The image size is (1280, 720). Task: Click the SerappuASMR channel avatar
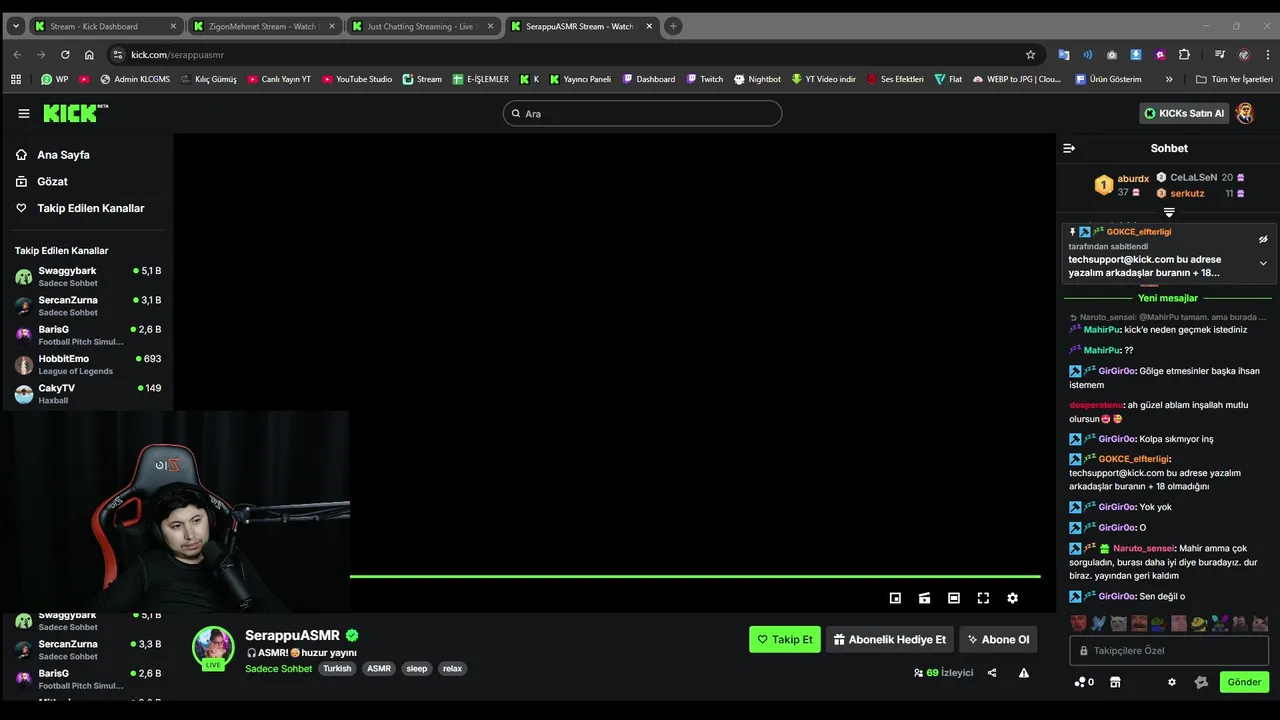click(213, 648)
